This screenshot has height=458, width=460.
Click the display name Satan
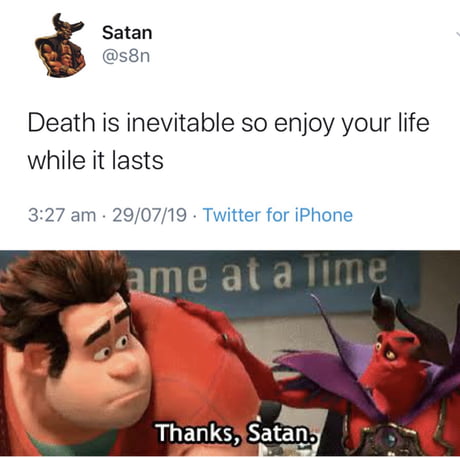[127, 33]
